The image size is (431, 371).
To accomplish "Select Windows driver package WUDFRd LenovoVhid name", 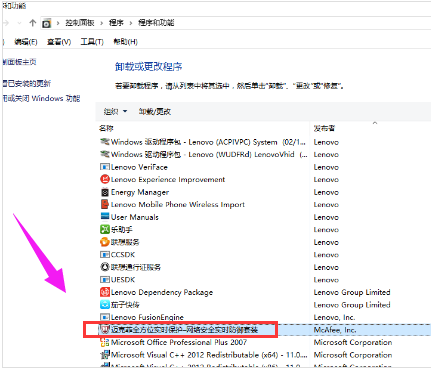I will [209, 155].
